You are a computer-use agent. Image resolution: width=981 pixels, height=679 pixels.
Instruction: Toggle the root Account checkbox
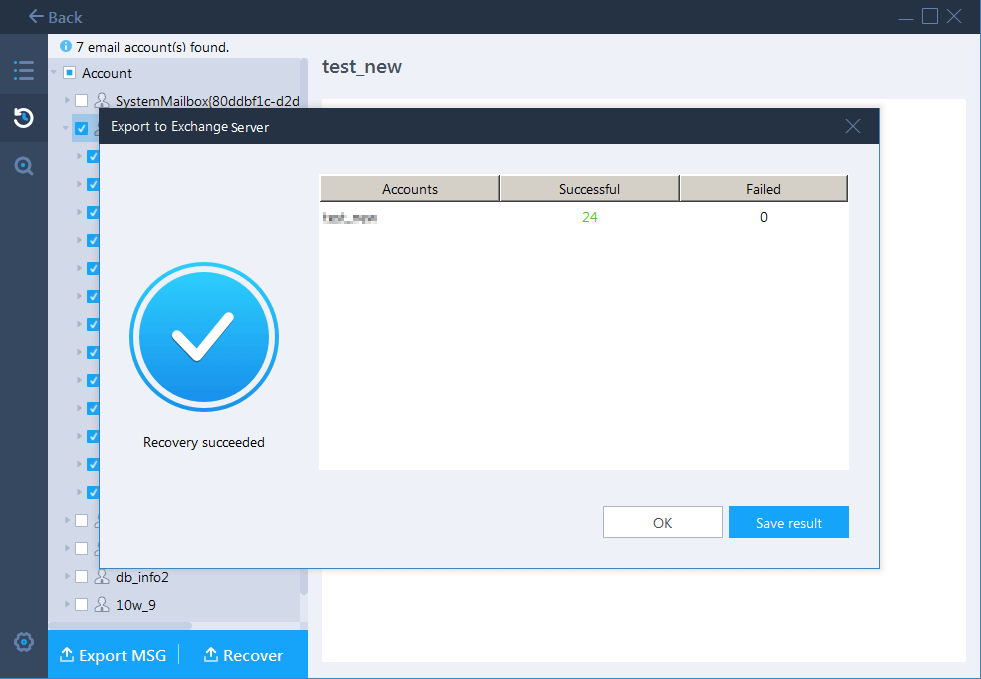pos(69,73)
